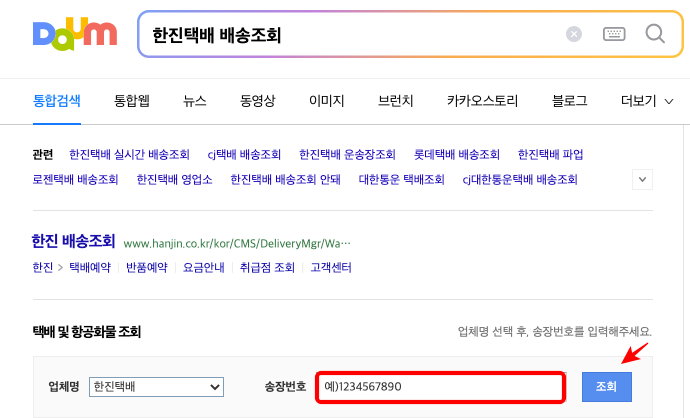The height and width of the screenshot is (418, 690).
Task: Open the 브런치 tab
Action: (396, 101)
